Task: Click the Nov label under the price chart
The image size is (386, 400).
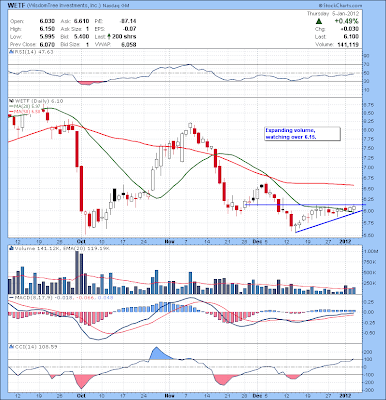Action: tap(170, 241)
